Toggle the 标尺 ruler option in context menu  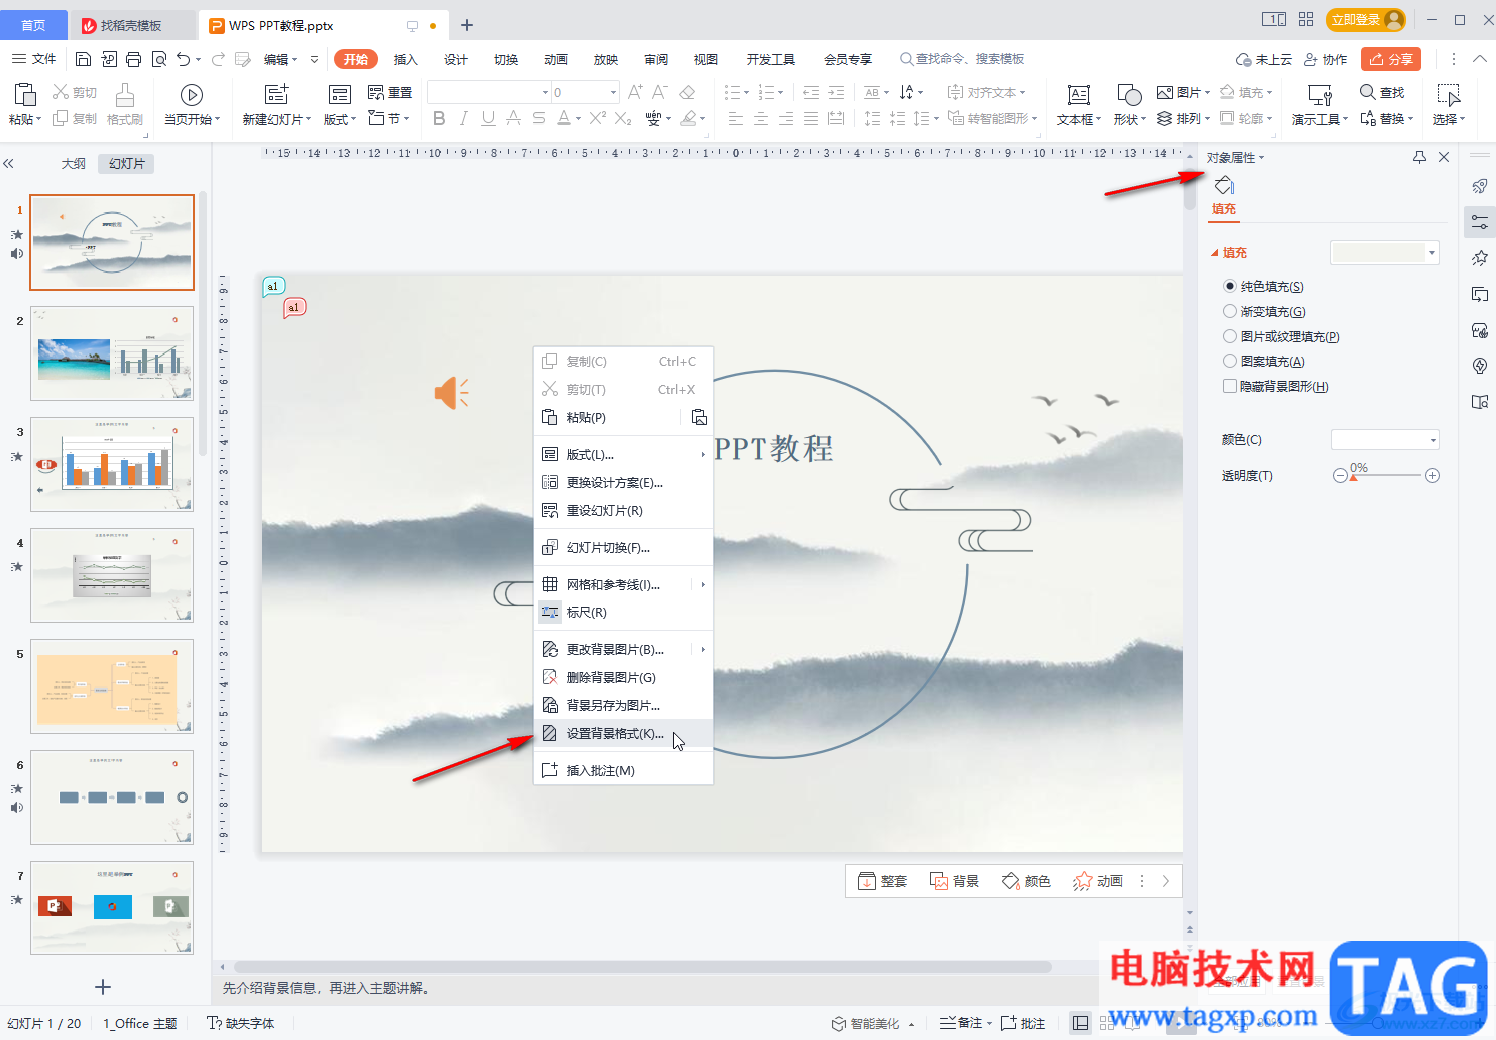coord(623,612)
